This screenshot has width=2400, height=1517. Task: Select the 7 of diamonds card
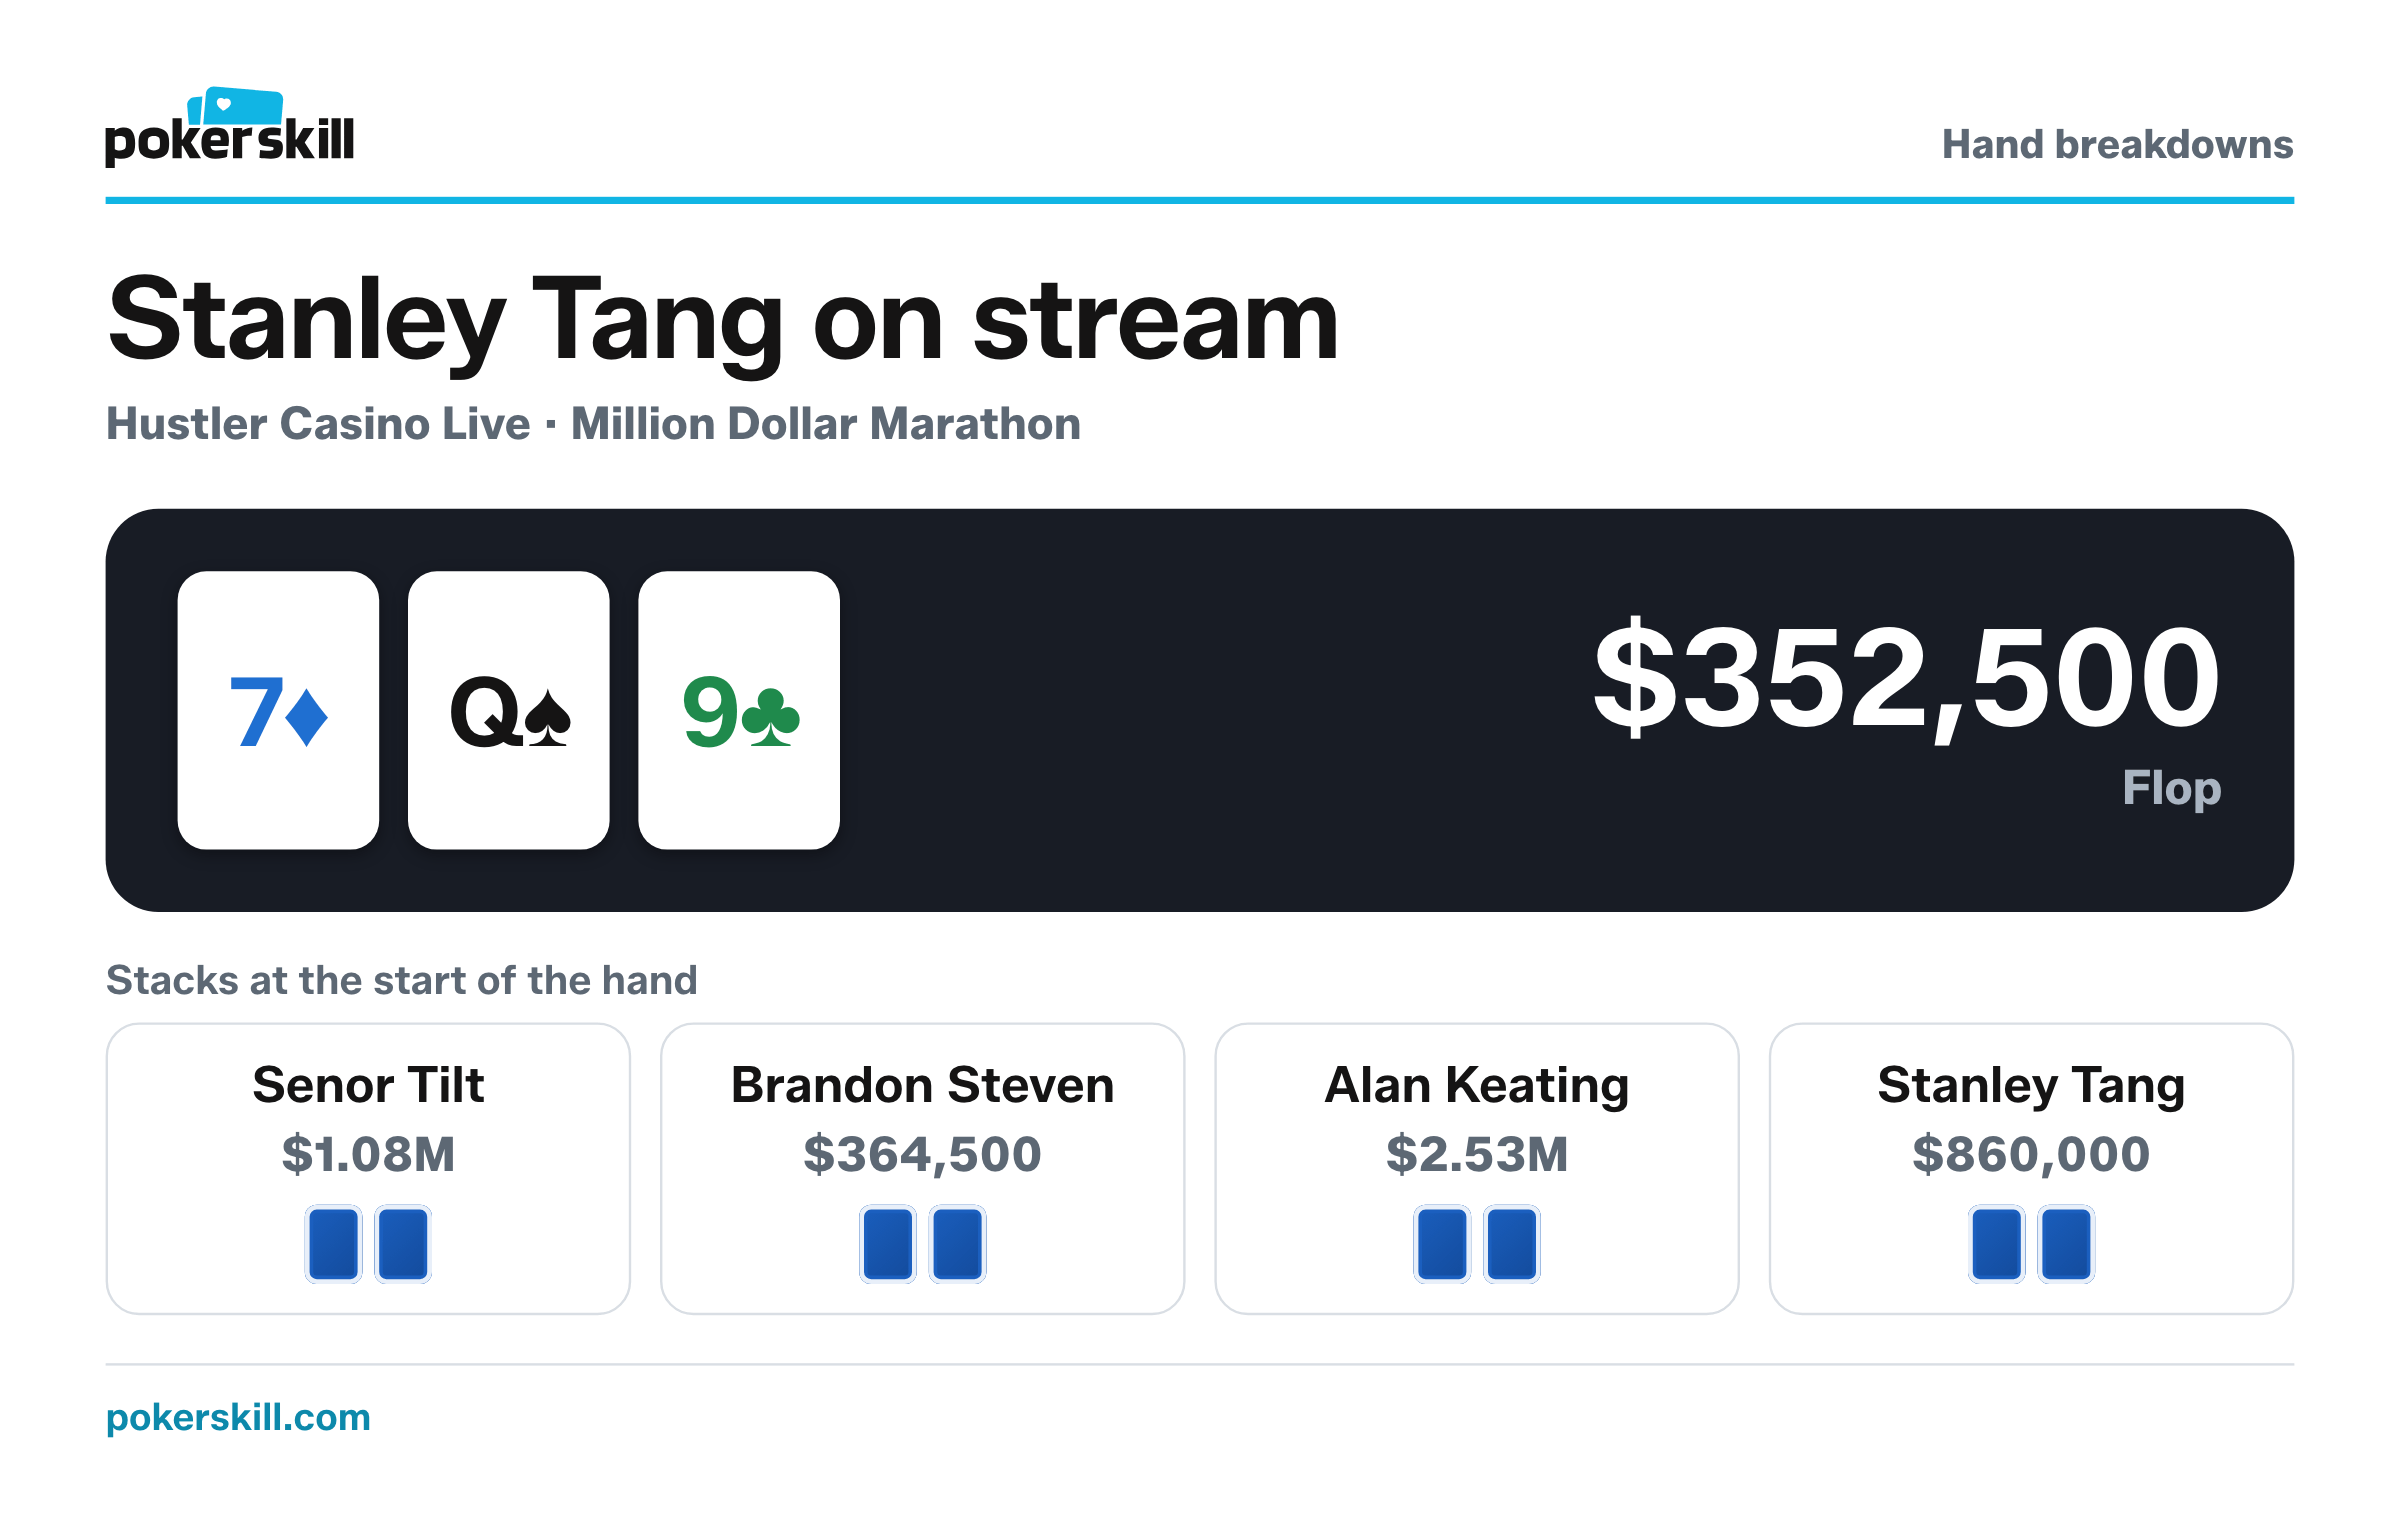[278, 710]
